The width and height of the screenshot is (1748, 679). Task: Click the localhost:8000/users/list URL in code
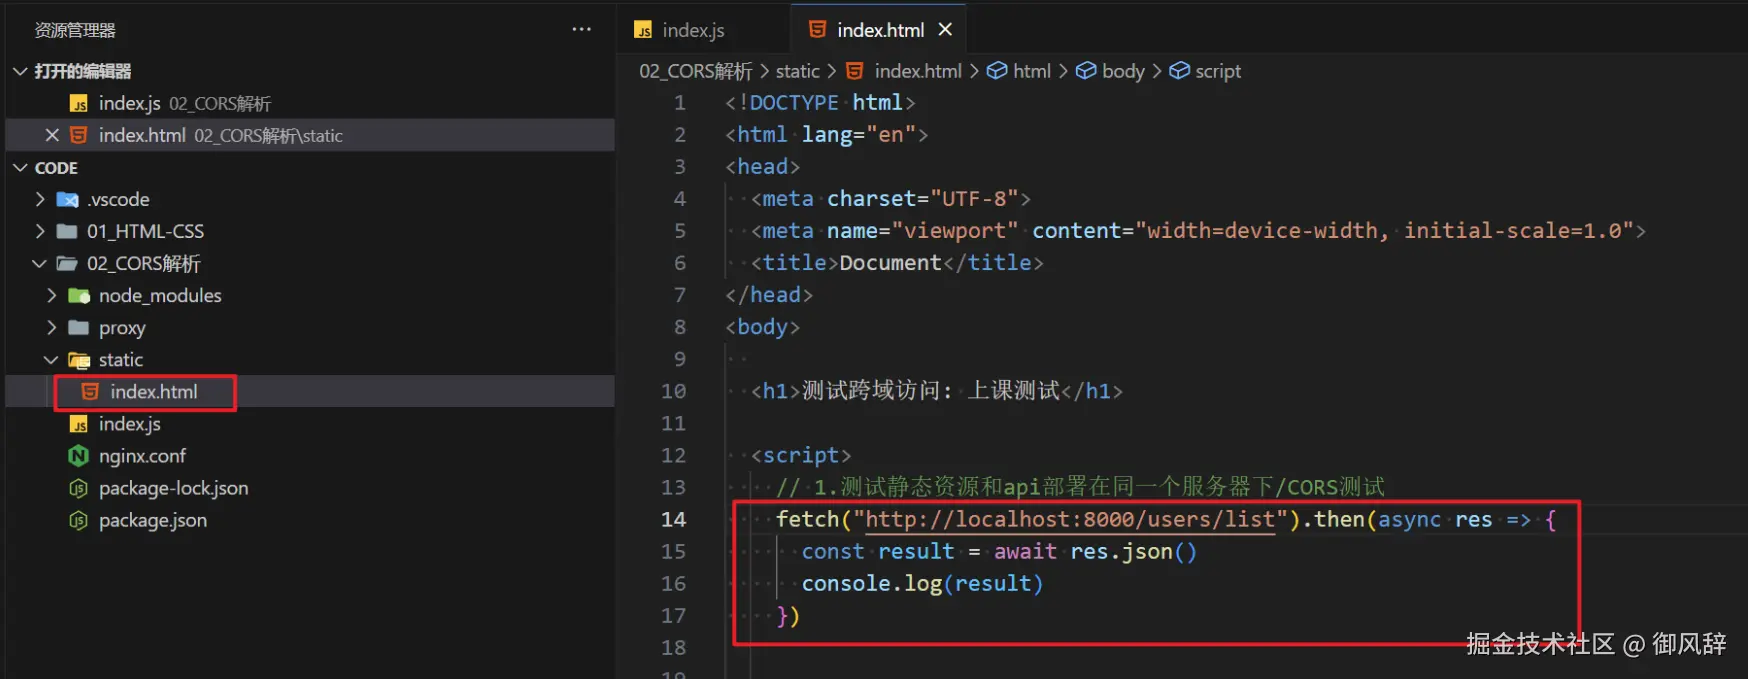tap(1070, 519)
